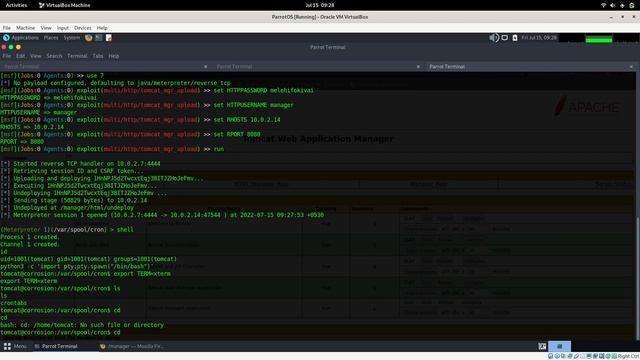Open the terminal Tabs menu

click(98, 56)
